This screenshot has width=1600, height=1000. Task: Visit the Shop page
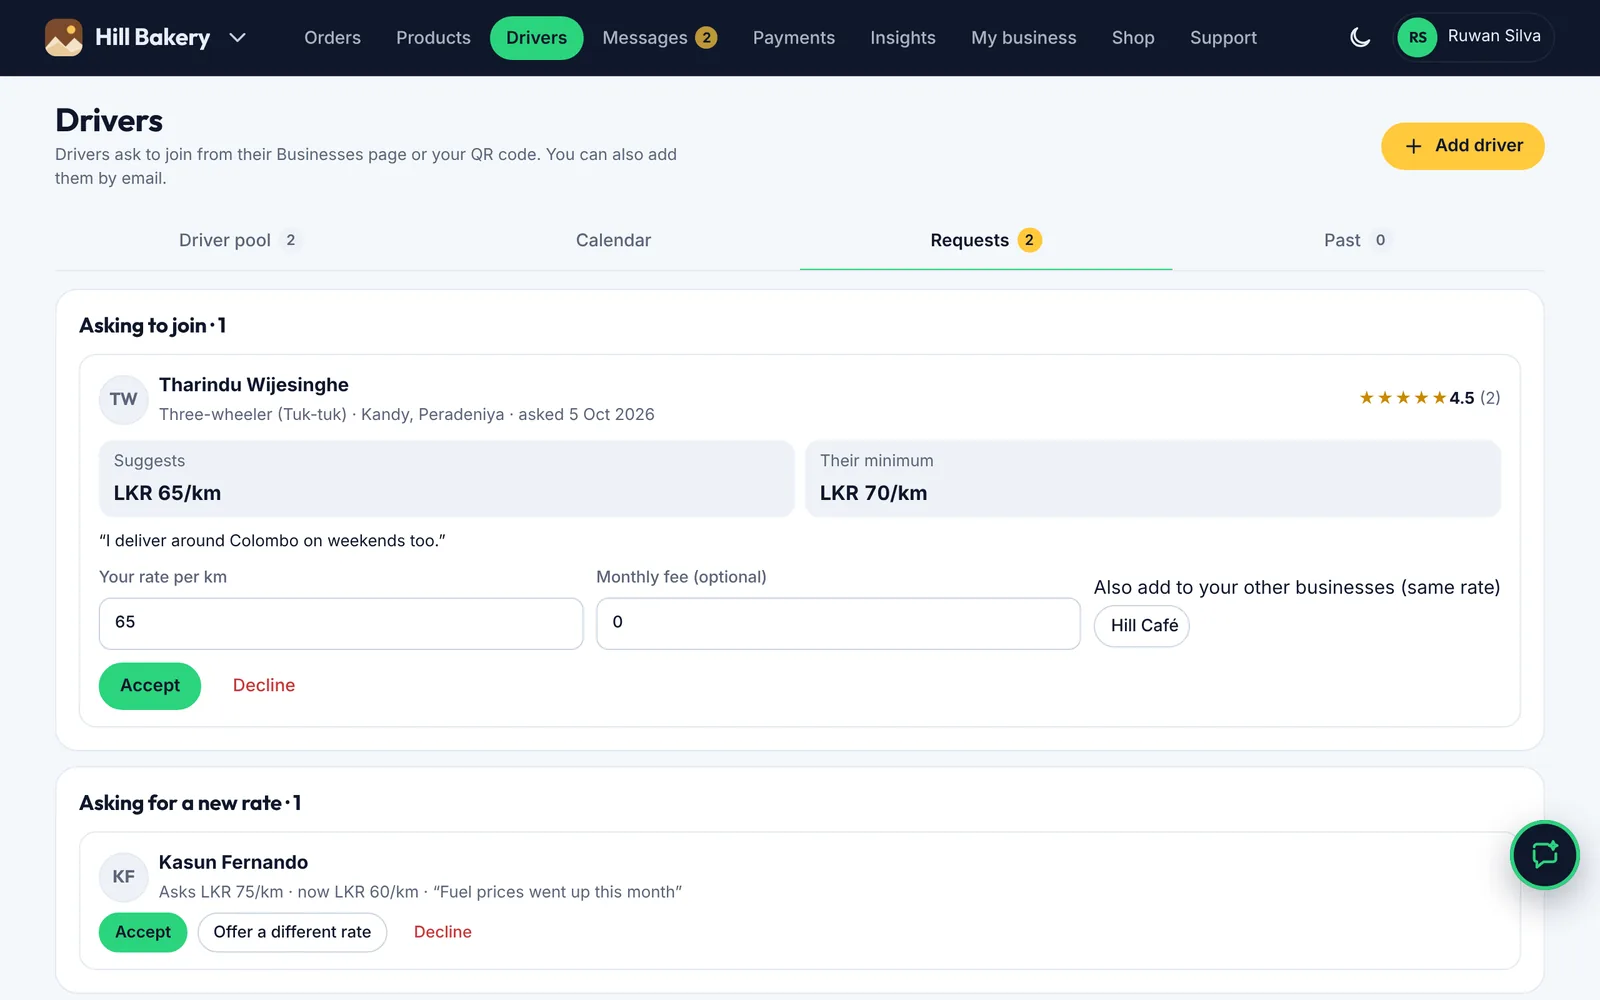[1133, 38]
